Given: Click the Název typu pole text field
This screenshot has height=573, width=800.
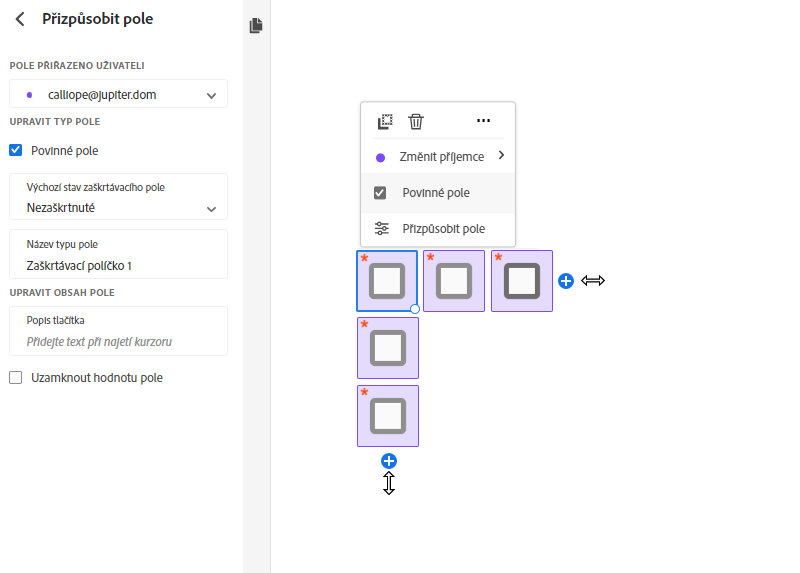Looking at the screenshot, I should coord(119,266).
